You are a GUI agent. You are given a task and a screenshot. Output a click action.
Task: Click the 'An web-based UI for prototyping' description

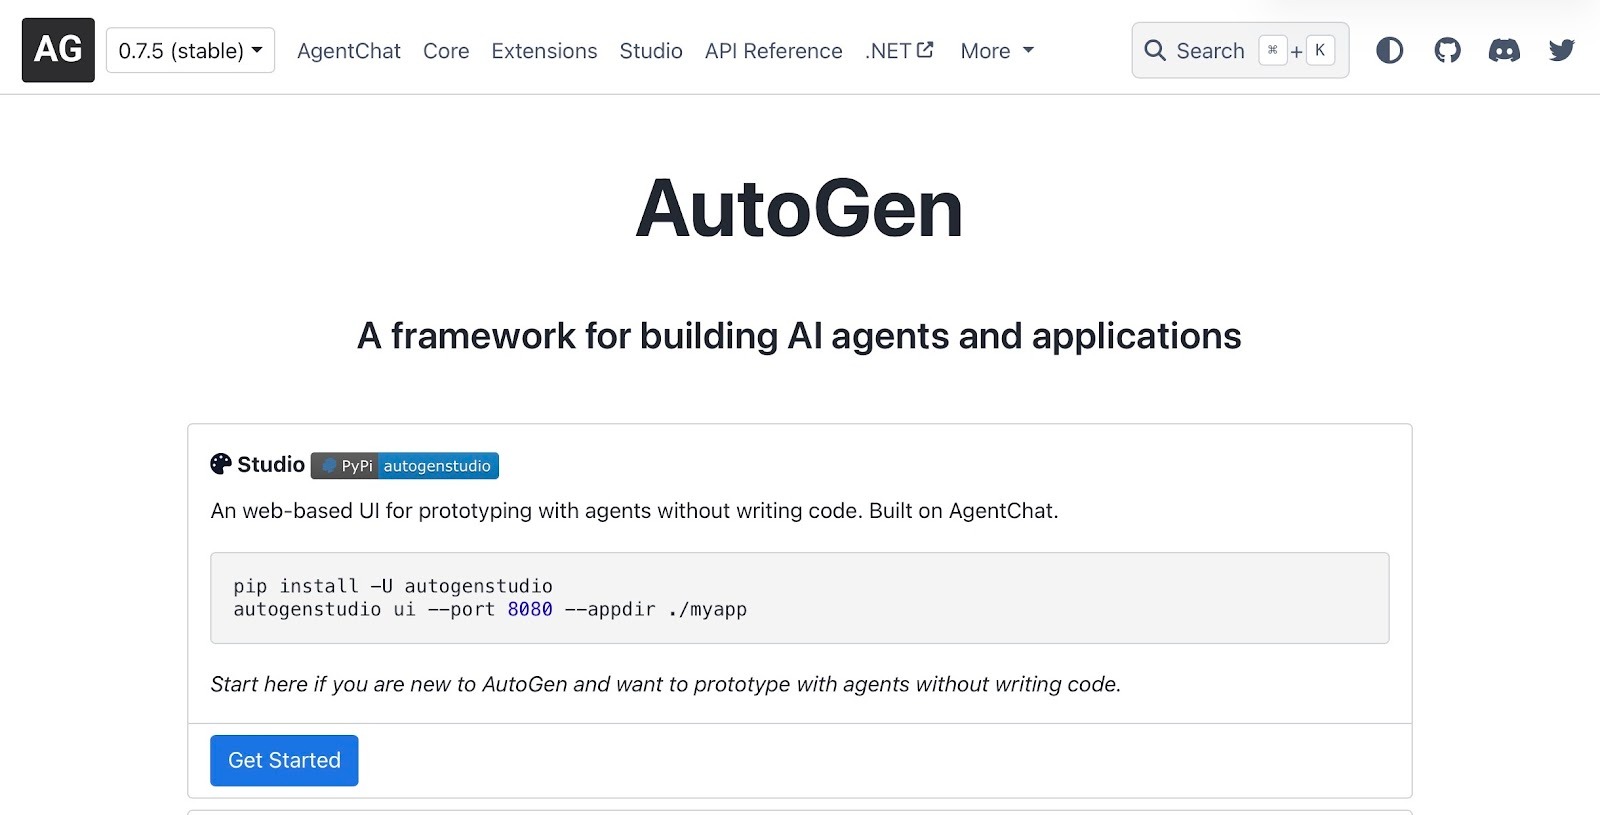pos(634,511)
